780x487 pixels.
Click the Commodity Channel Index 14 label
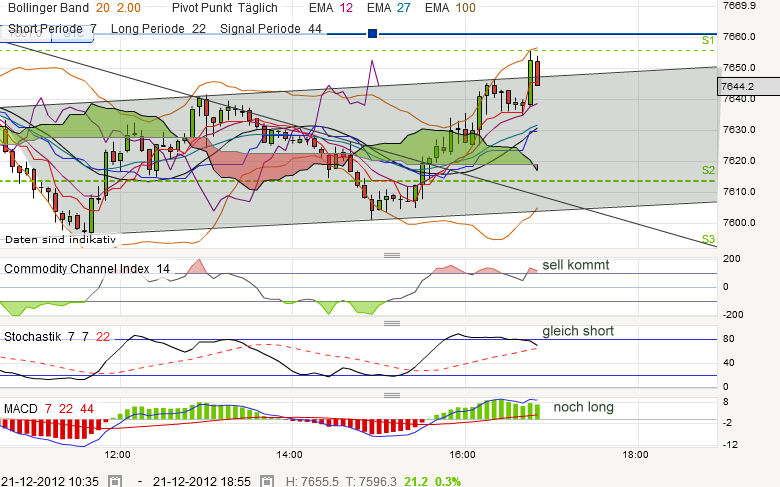[x=87, y=269]
